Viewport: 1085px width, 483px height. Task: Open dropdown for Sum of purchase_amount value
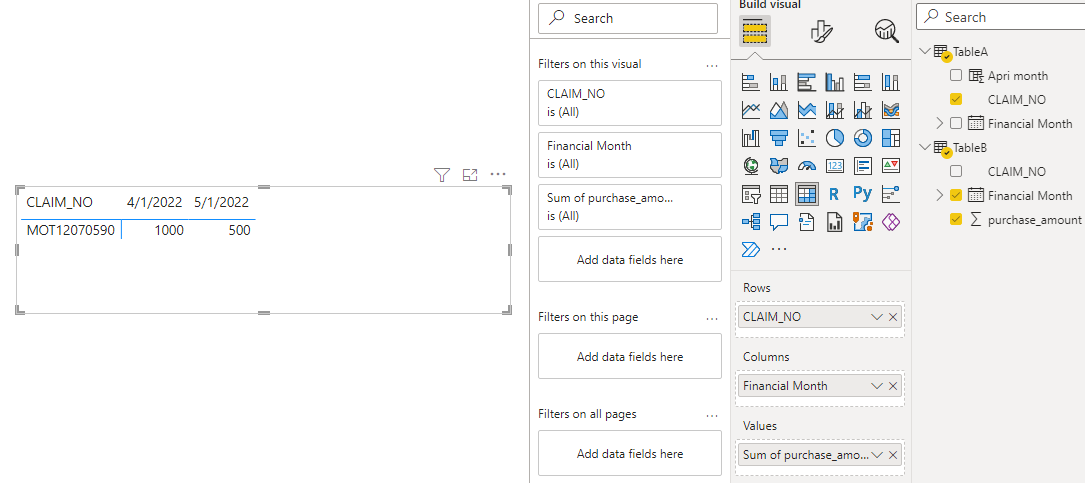click(877, 455)
